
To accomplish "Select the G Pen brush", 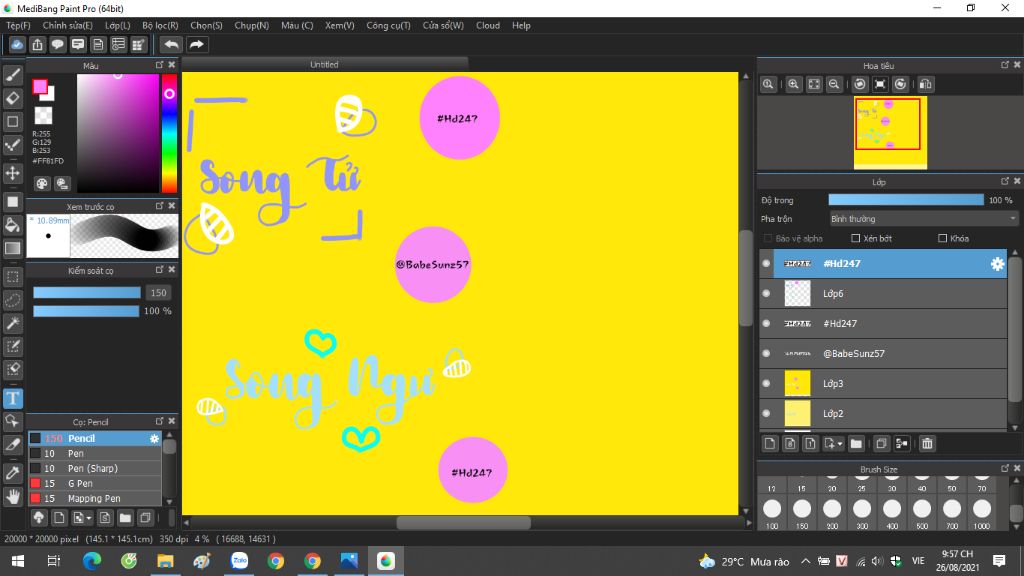I will 95,484.
